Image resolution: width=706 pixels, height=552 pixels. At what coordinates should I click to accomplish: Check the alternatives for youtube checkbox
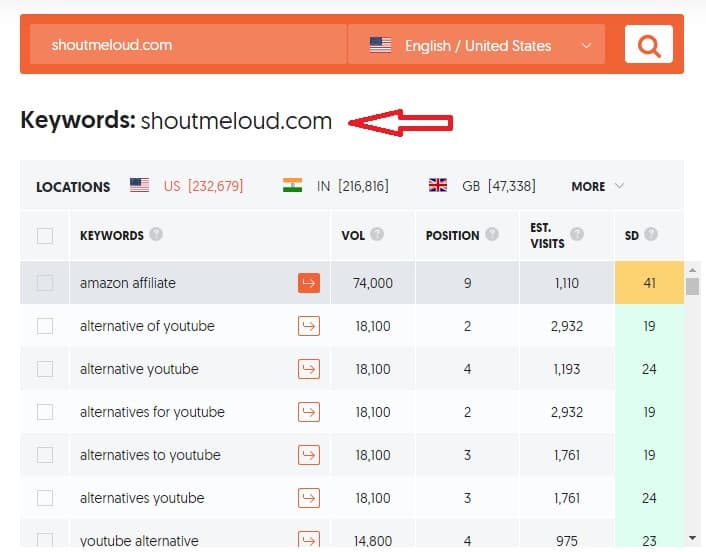pos(45,412)
